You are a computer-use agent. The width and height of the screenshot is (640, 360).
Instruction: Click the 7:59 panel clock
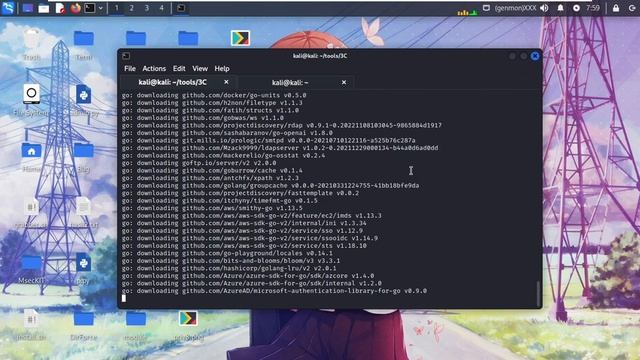coord(593,8)
